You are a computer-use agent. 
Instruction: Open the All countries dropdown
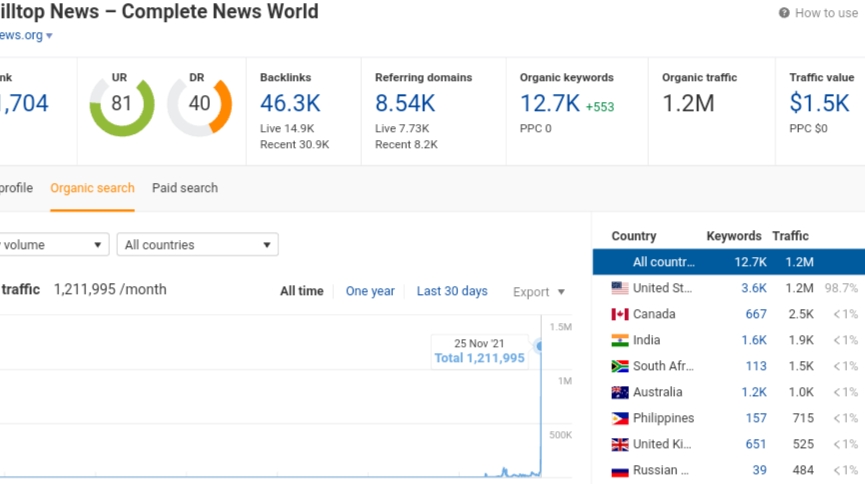point(197,244)
